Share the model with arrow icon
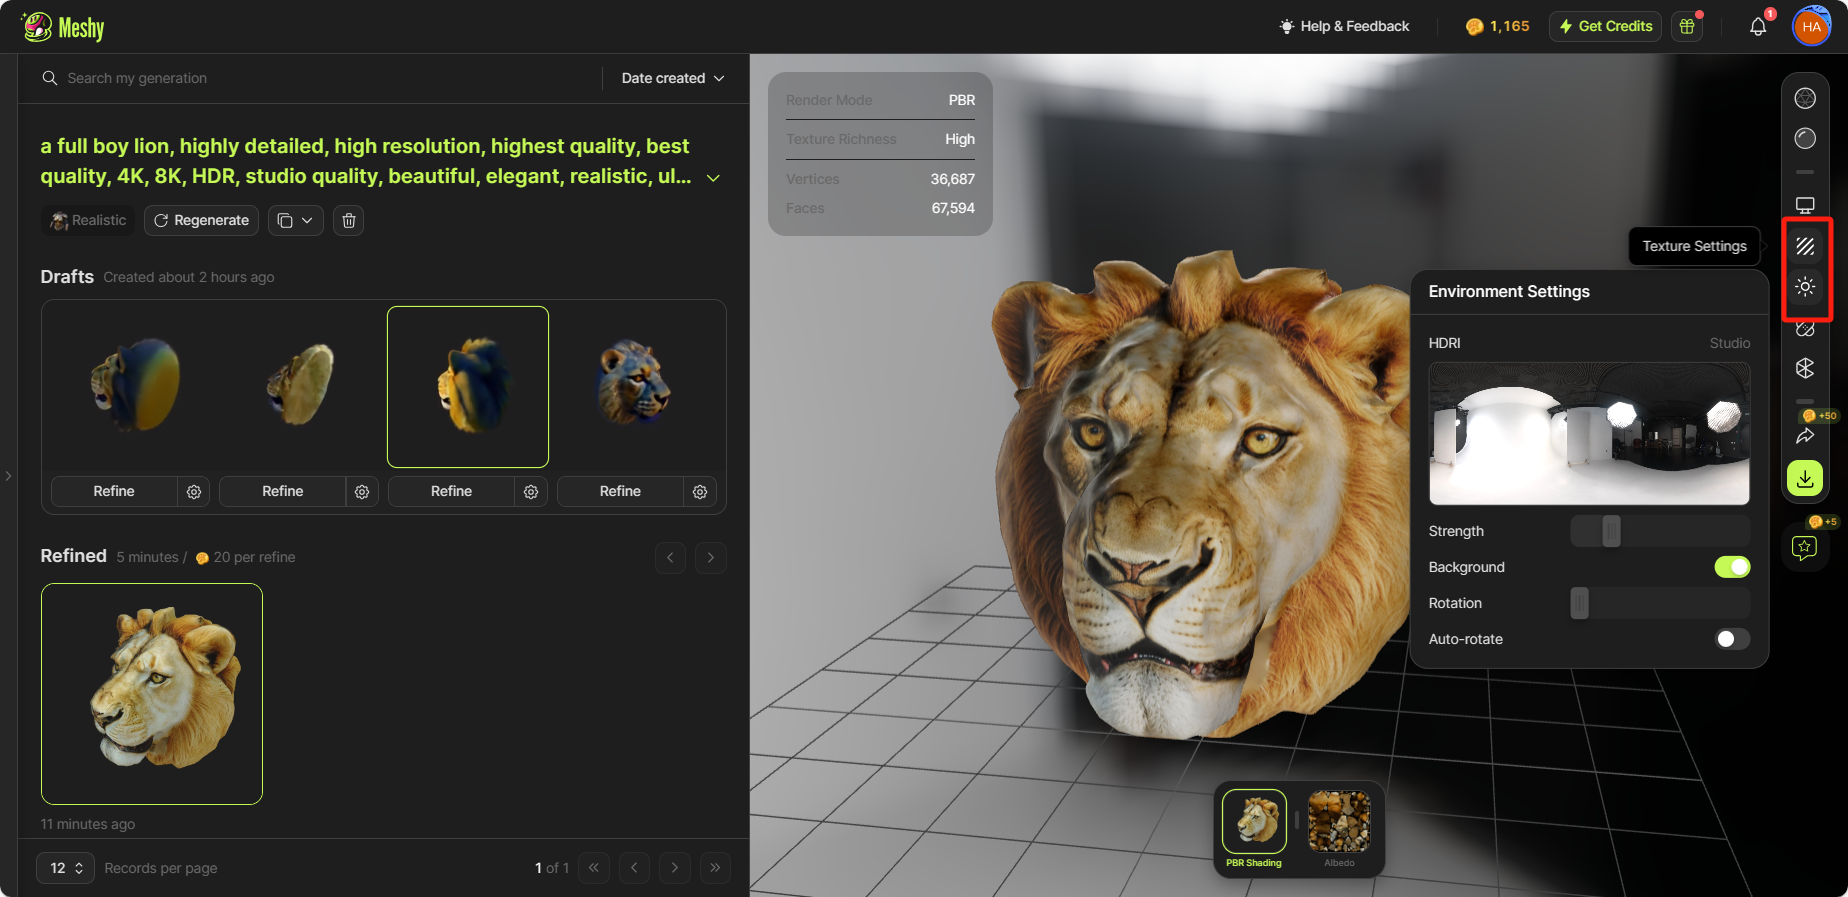Image resolution: width=1848 pixels, height=897 pixels. point(1805,436)
